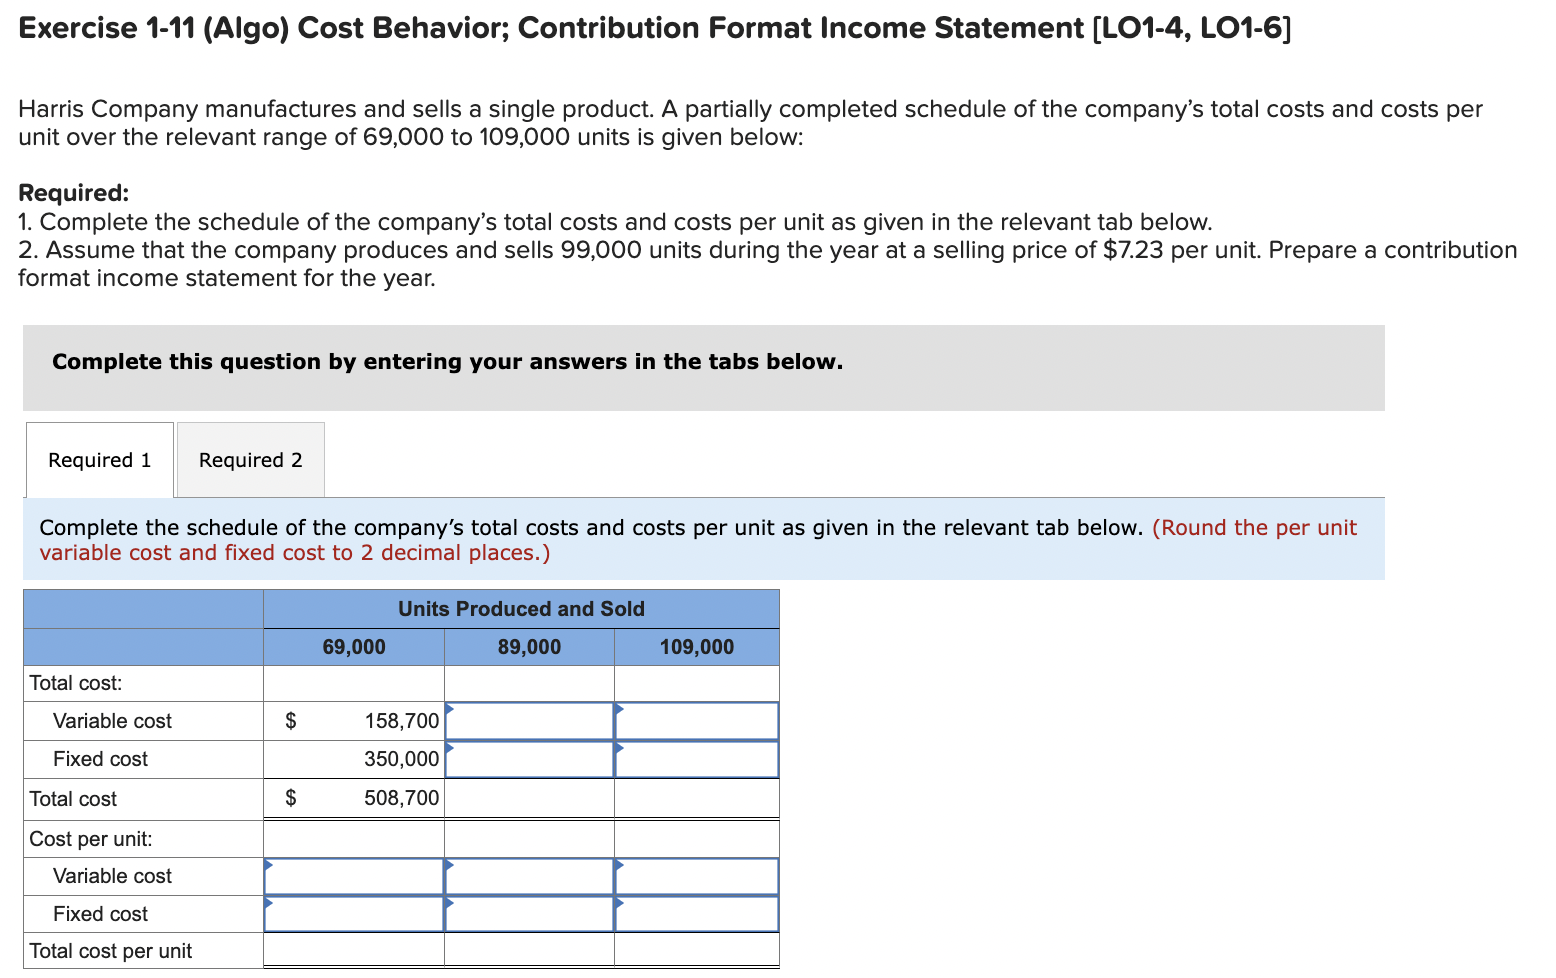Viewport: 1556px width, 978px height.
Task: Click the per-unit fixed cost field under 89,000 units
Action: pyautogui.click(x=528, y=913)
